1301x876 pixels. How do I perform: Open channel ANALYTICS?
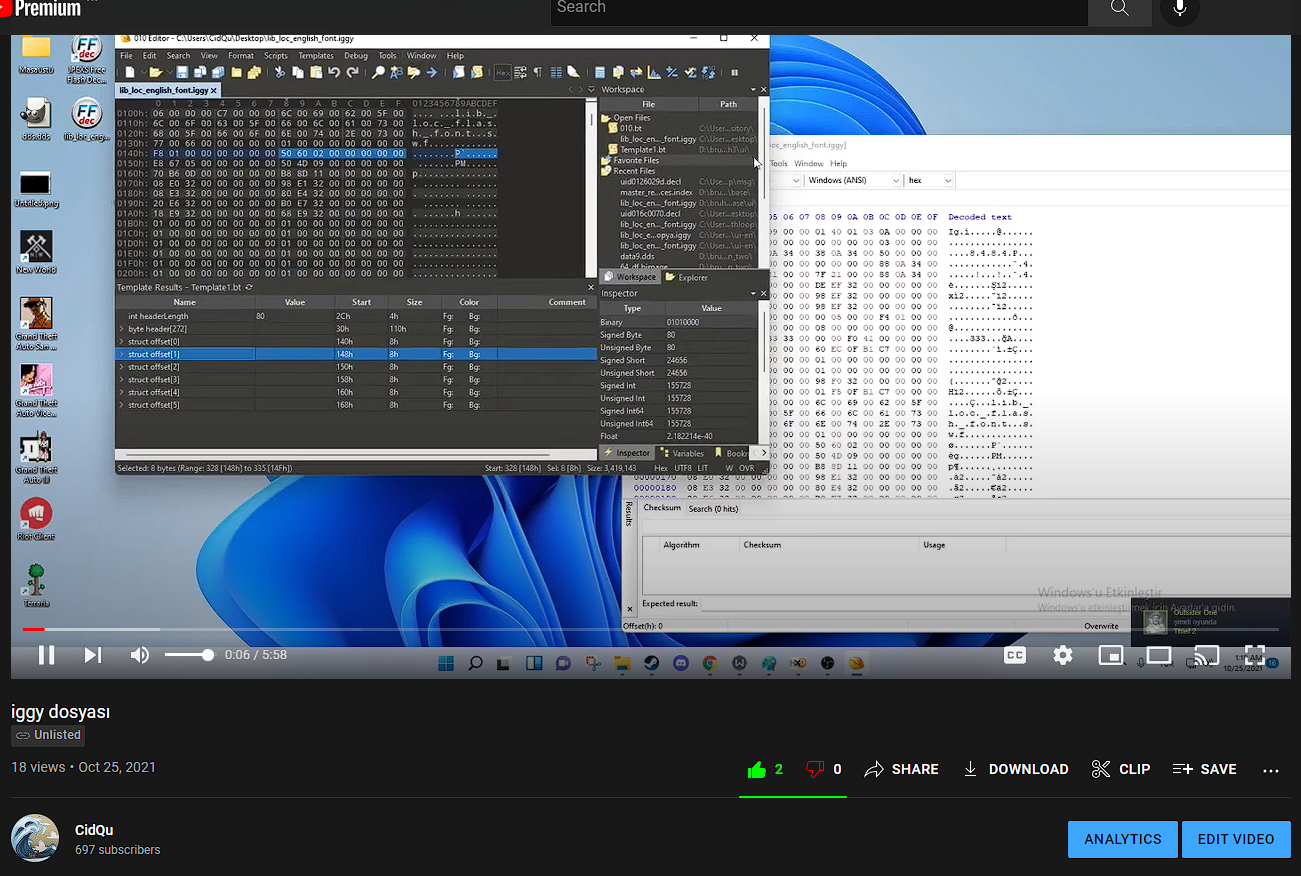(x=1123, y=839)
